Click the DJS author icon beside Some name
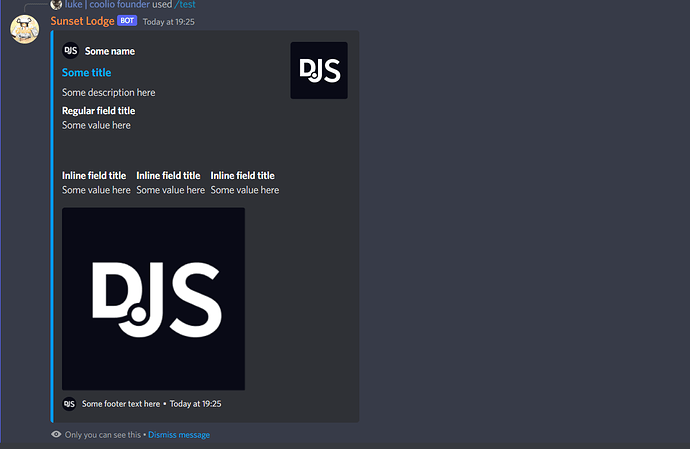The width and height of the screenshot is (690, 449). [70, 51]
